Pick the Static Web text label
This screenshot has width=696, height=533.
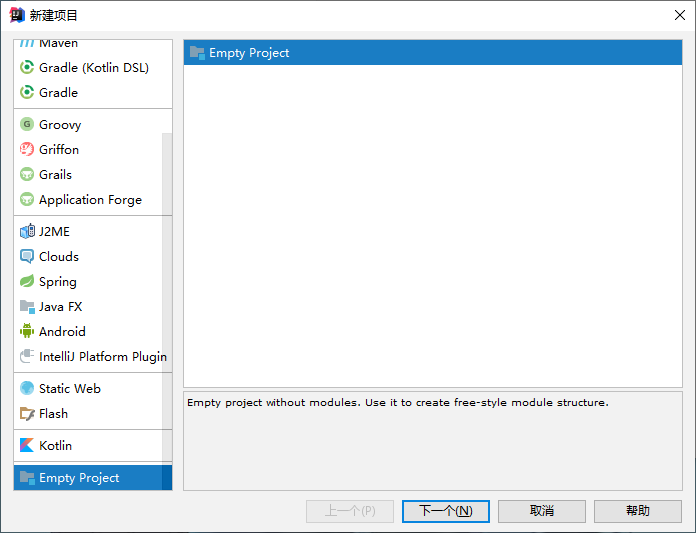pyautogui.click(x=70, y=389)
